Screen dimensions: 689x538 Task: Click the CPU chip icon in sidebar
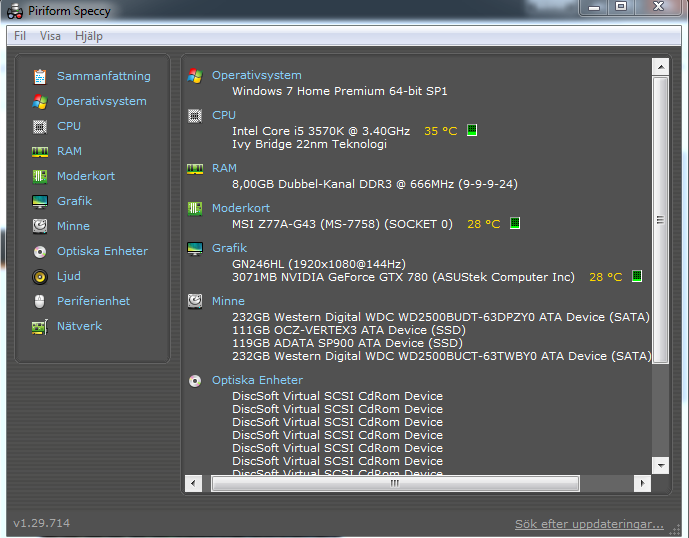40,127
